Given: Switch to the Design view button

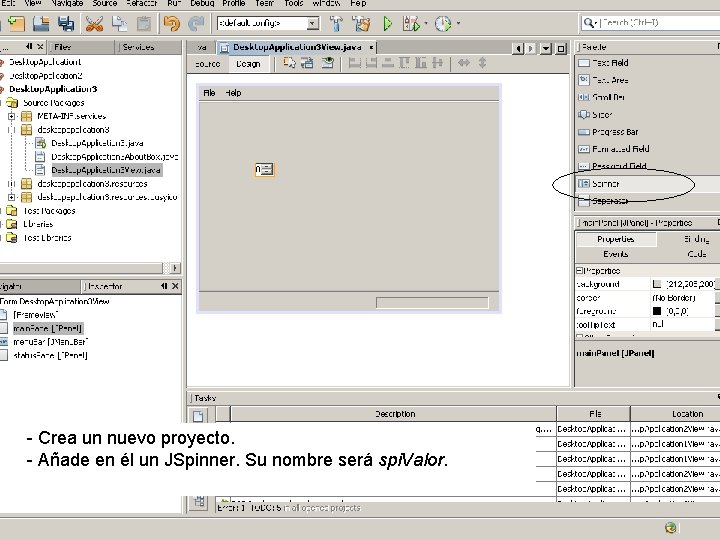Looking at the screenshot, I should [248, 64].
